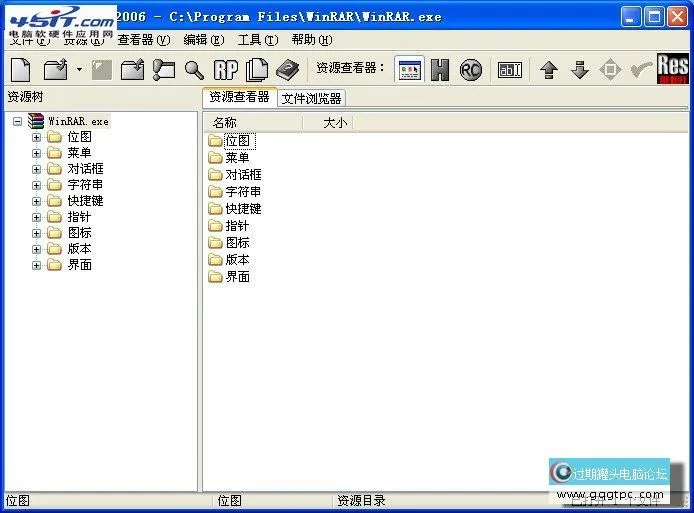Screen dimensions: 694x513
Task: Click the Help book icon
Action: pyautogui.click(x=288, y=69)
